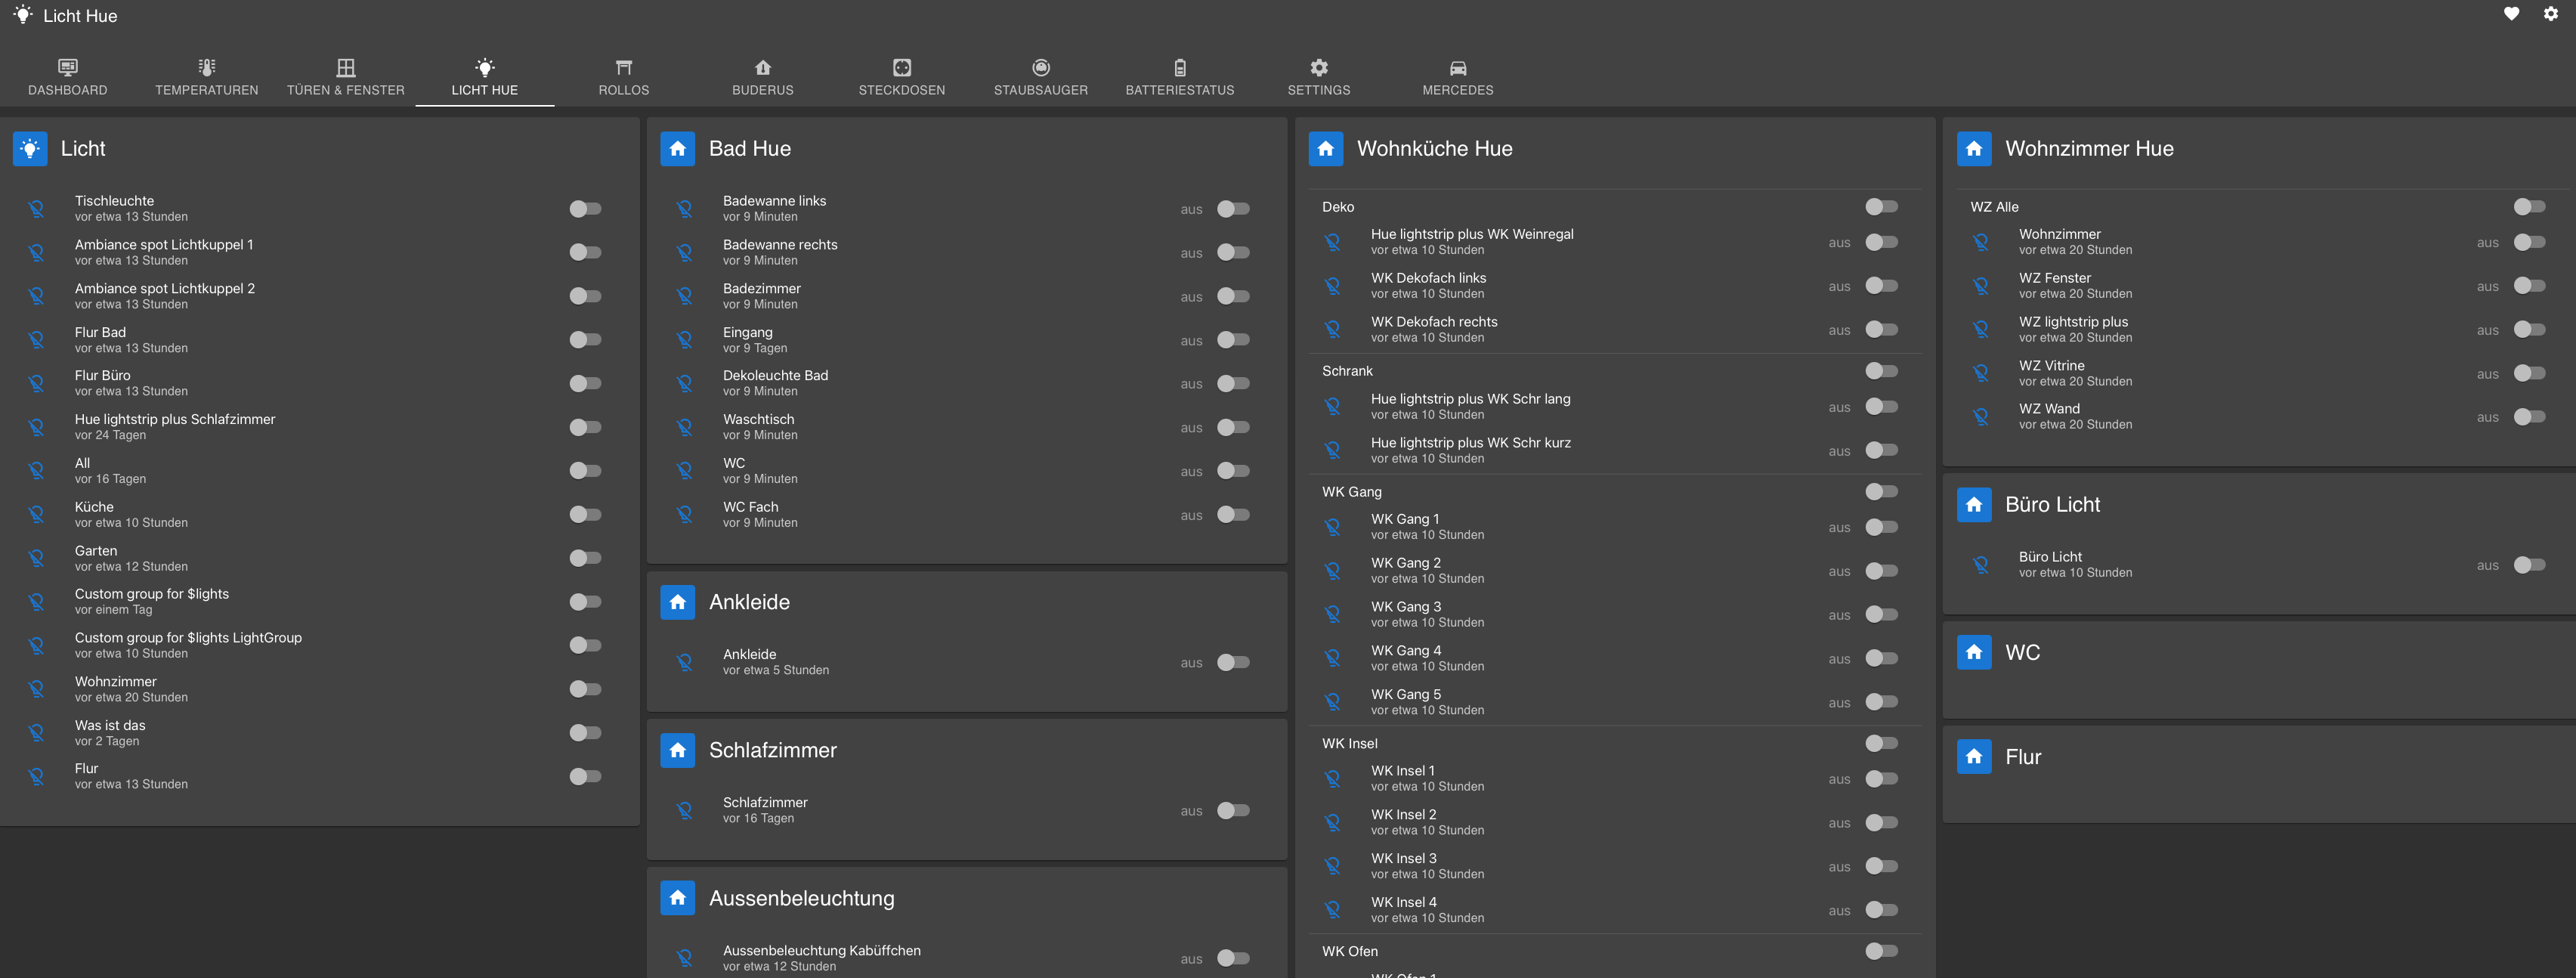The image size is (2576, 978).
Task: Click the home icon of Aussenbeleuchtung card
Action: pyautogui.click(x=677, y=898)
